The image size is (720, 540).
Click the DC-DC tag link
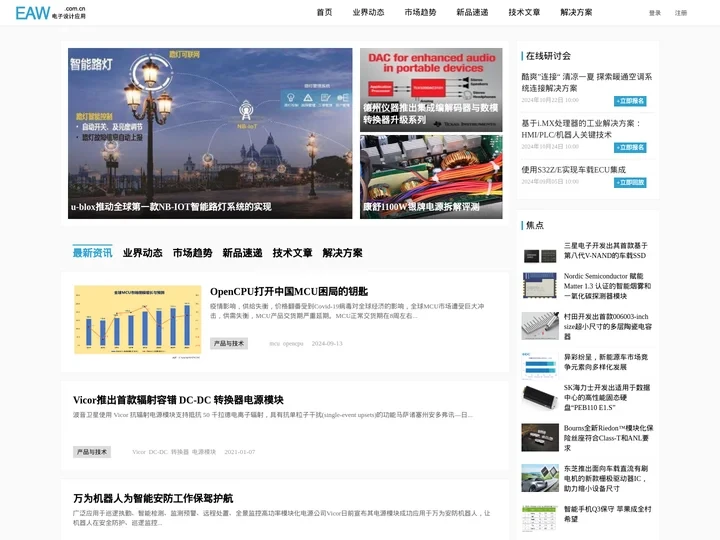tap(158, 452)
